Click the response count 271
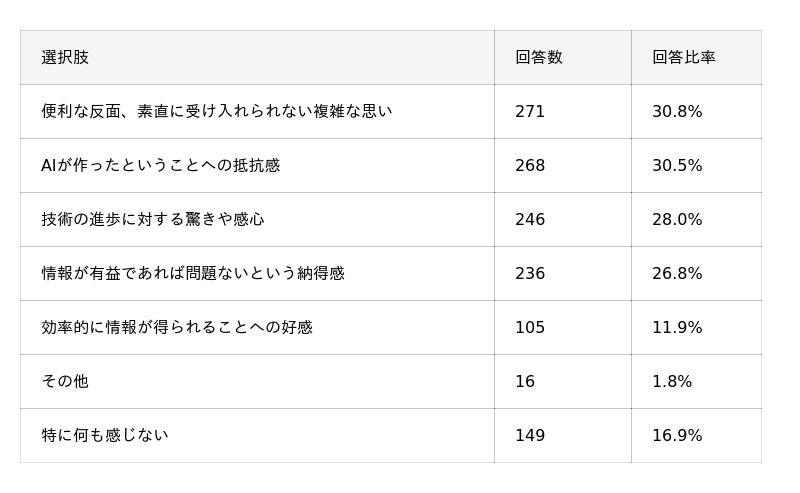The height and width of the screenshot is (493, 800). 530,111
